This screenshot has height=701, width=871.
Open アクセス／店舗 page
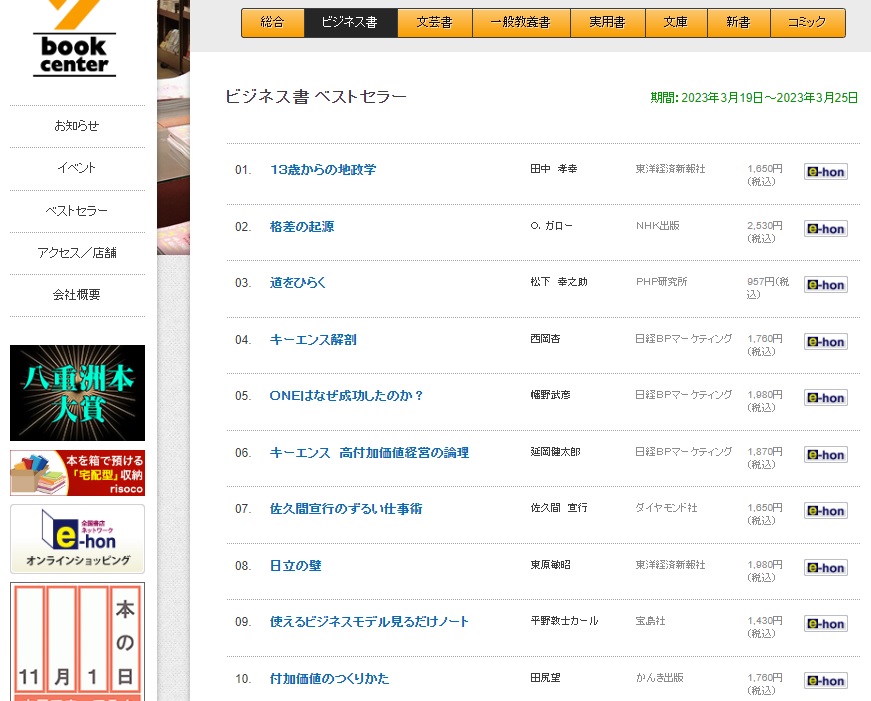coord(77,253)
